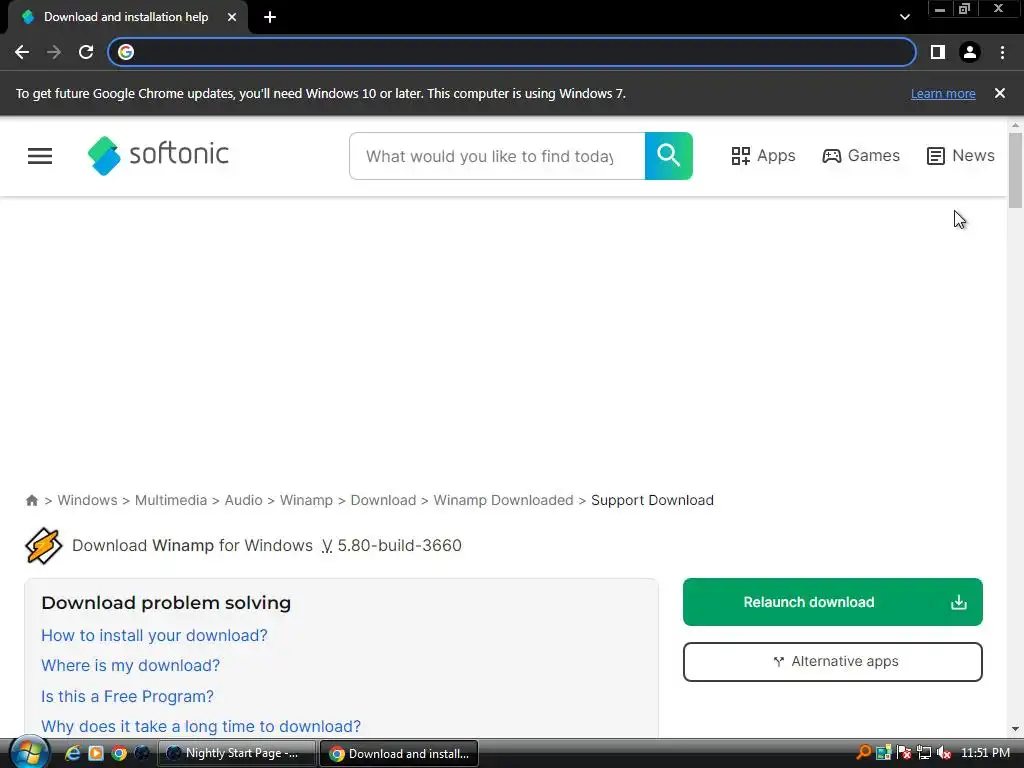Open the Chrome profile avatar icon

pos(970,52)
